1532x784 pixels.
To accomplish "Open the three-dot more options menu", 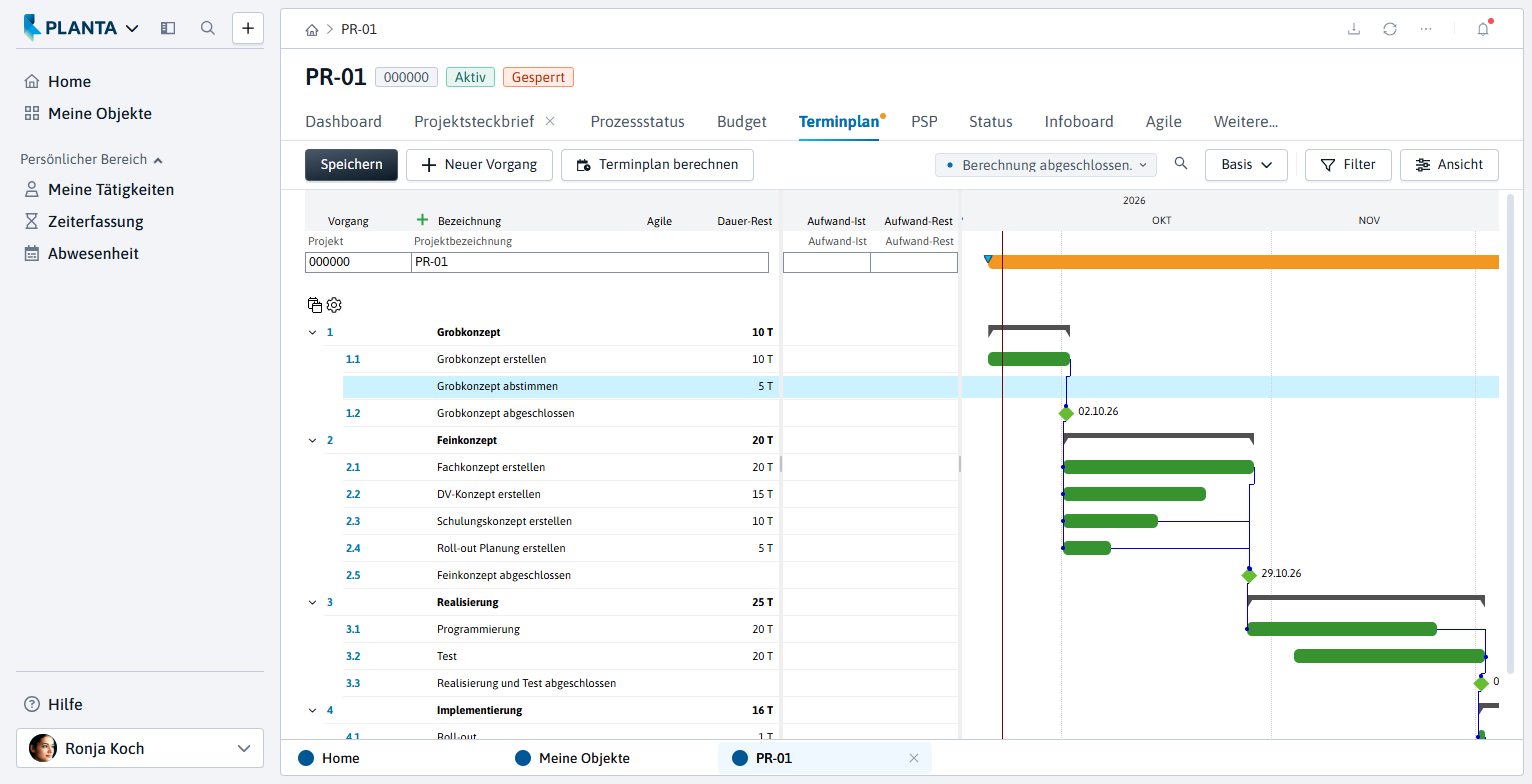I will (x=1426, y=29).
